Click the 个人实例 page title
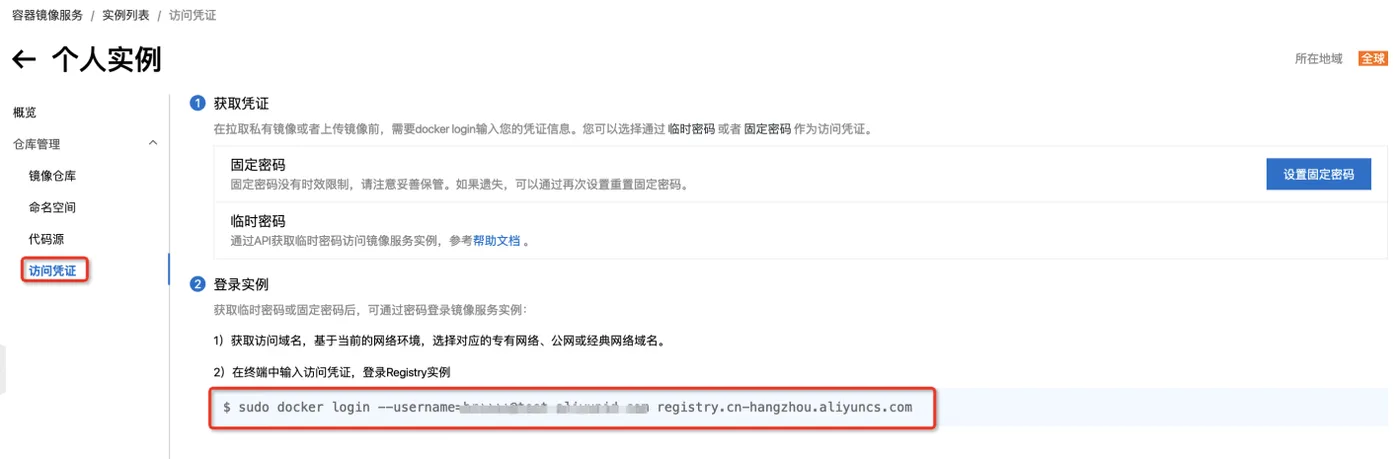This screenshot has width=1400, height=459. point(106,60)
